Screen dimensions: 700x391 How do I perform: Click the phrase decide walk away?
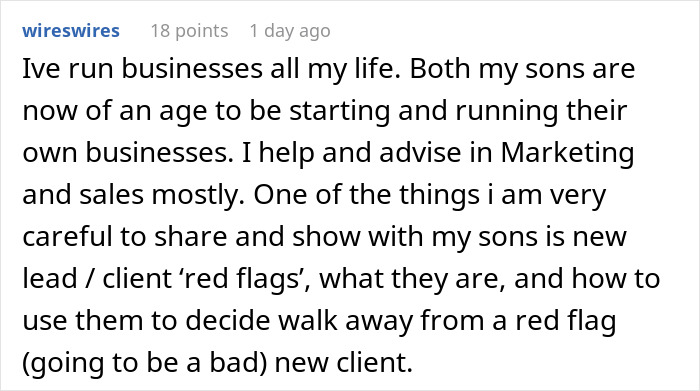261,320
